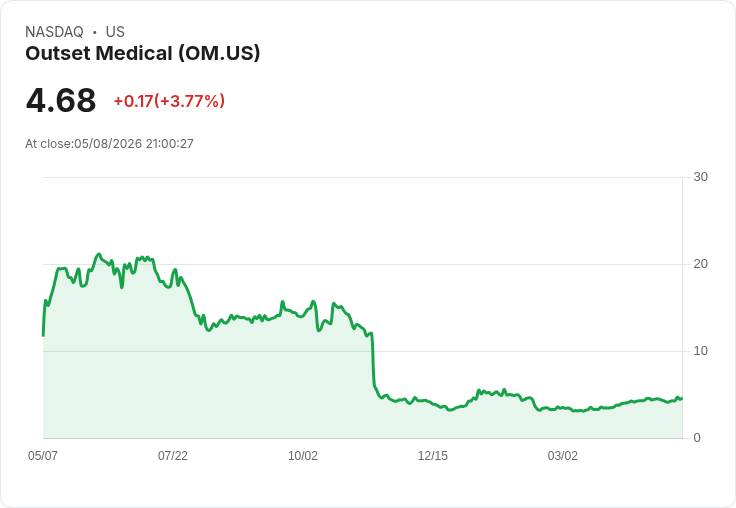Click the 30 value on price axis
Viewport: 736px width, 508px height.
pyautogui.click(x=700, y=177)
